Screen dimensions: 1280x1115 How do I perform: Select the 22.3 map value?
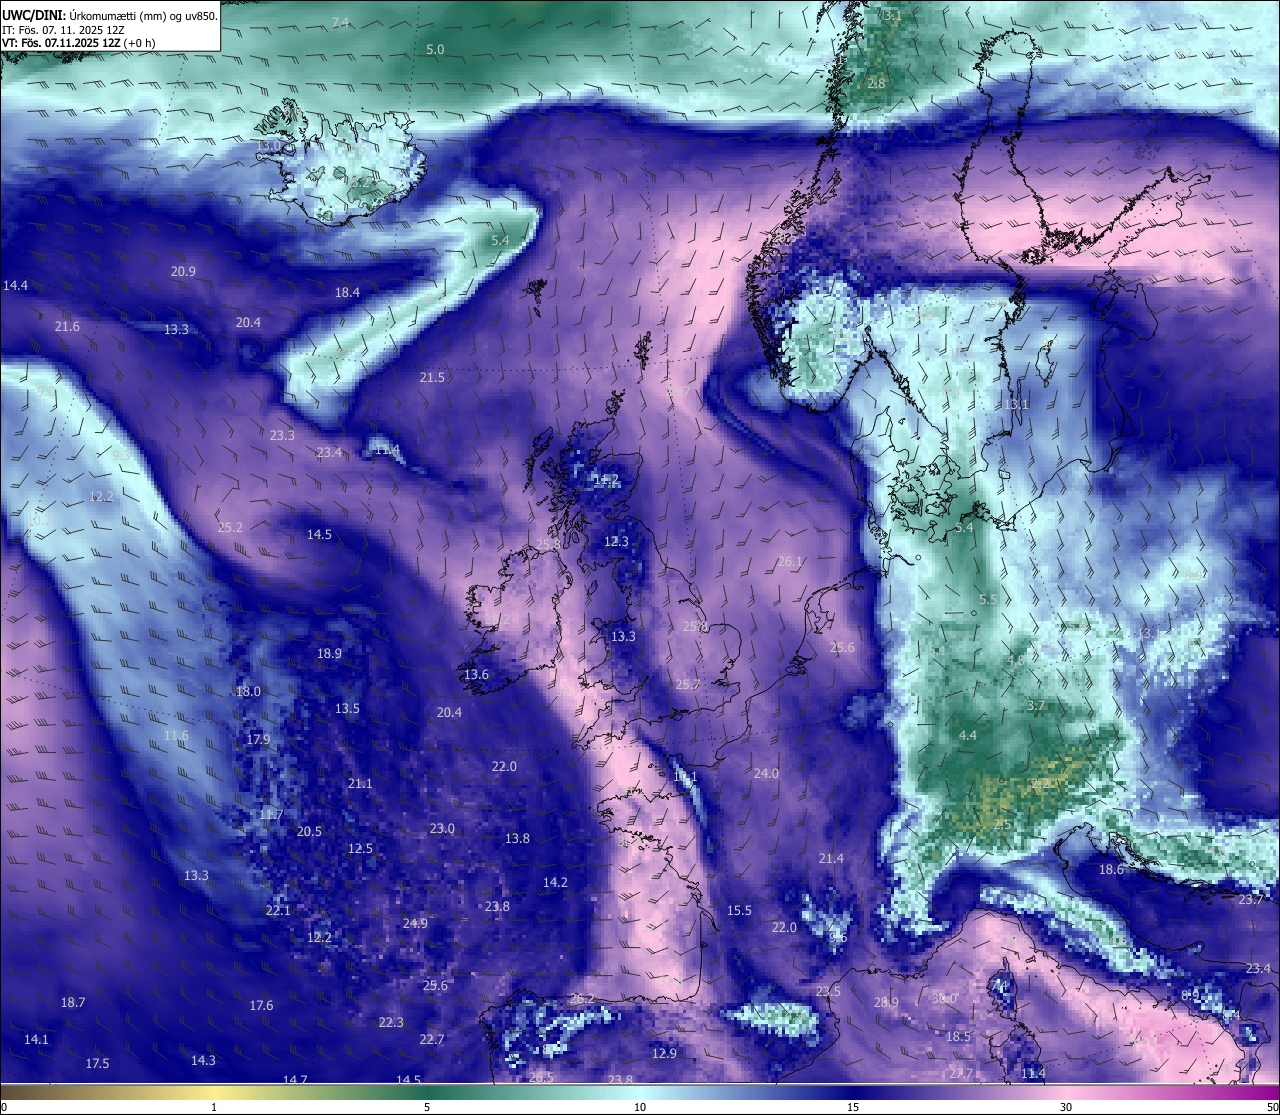391,1022
